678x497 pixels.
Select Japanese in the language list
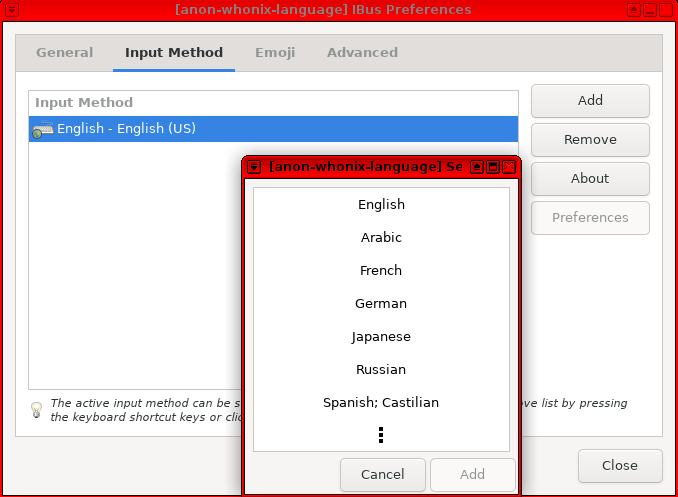381,337
